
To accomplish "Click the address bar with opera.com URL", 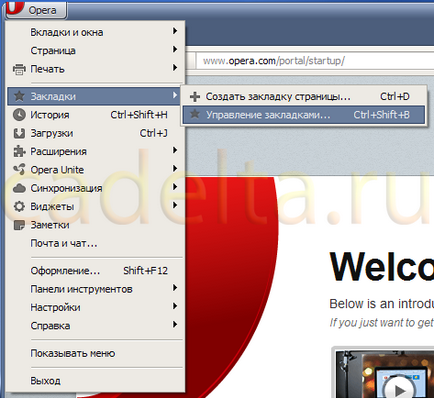I will pyautogui.click(x=315, y=61).
